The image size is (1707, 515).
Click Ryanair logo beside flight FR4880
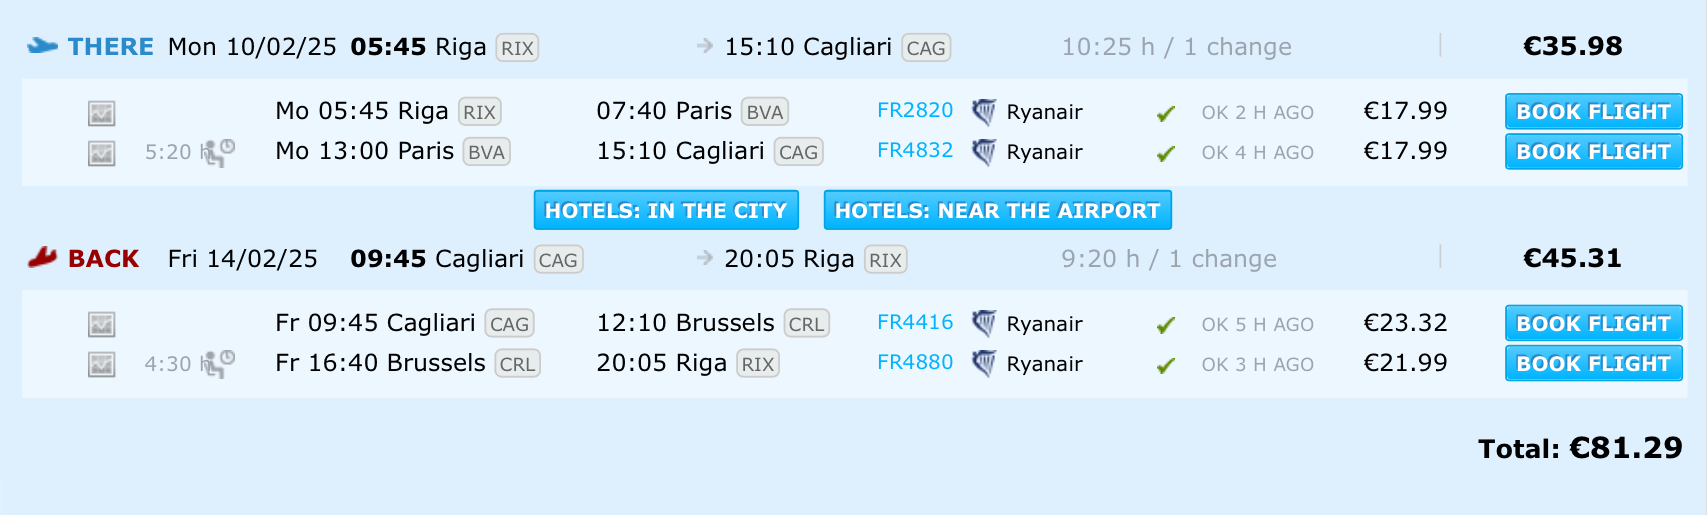point(984,364)
